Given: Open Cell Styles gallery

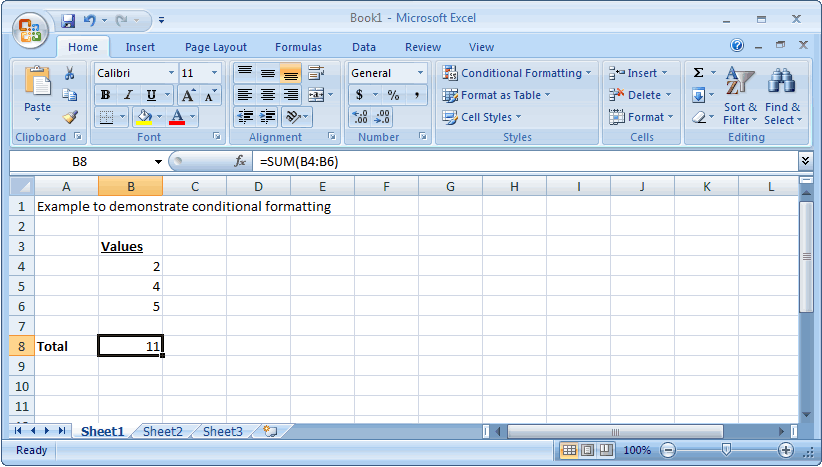Looking at the screenshot, I should point(481,117).
